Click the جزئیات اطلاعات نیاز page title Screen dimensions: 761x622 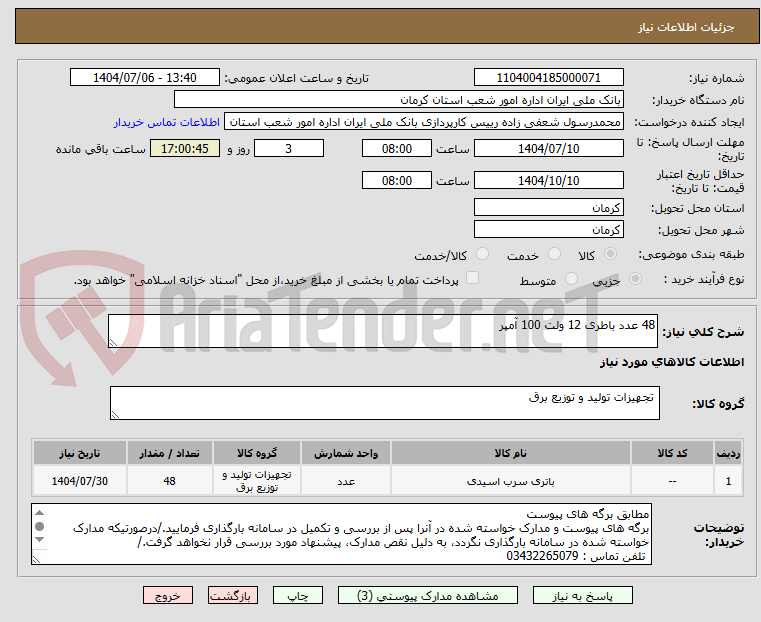click(686, 27)
